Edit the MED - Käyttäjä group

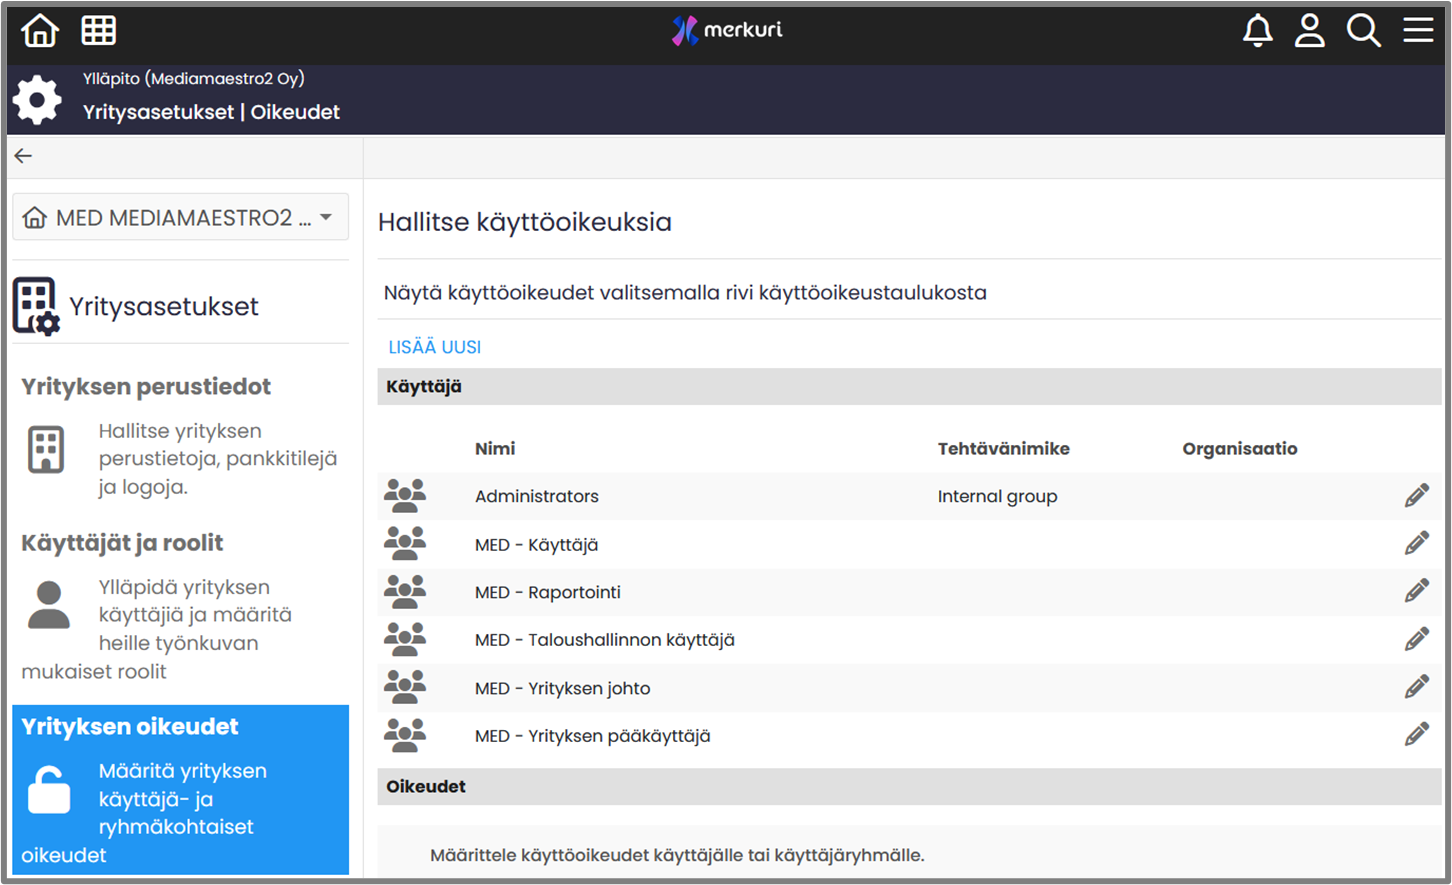pyautogui.click(x=1416, y=544)
